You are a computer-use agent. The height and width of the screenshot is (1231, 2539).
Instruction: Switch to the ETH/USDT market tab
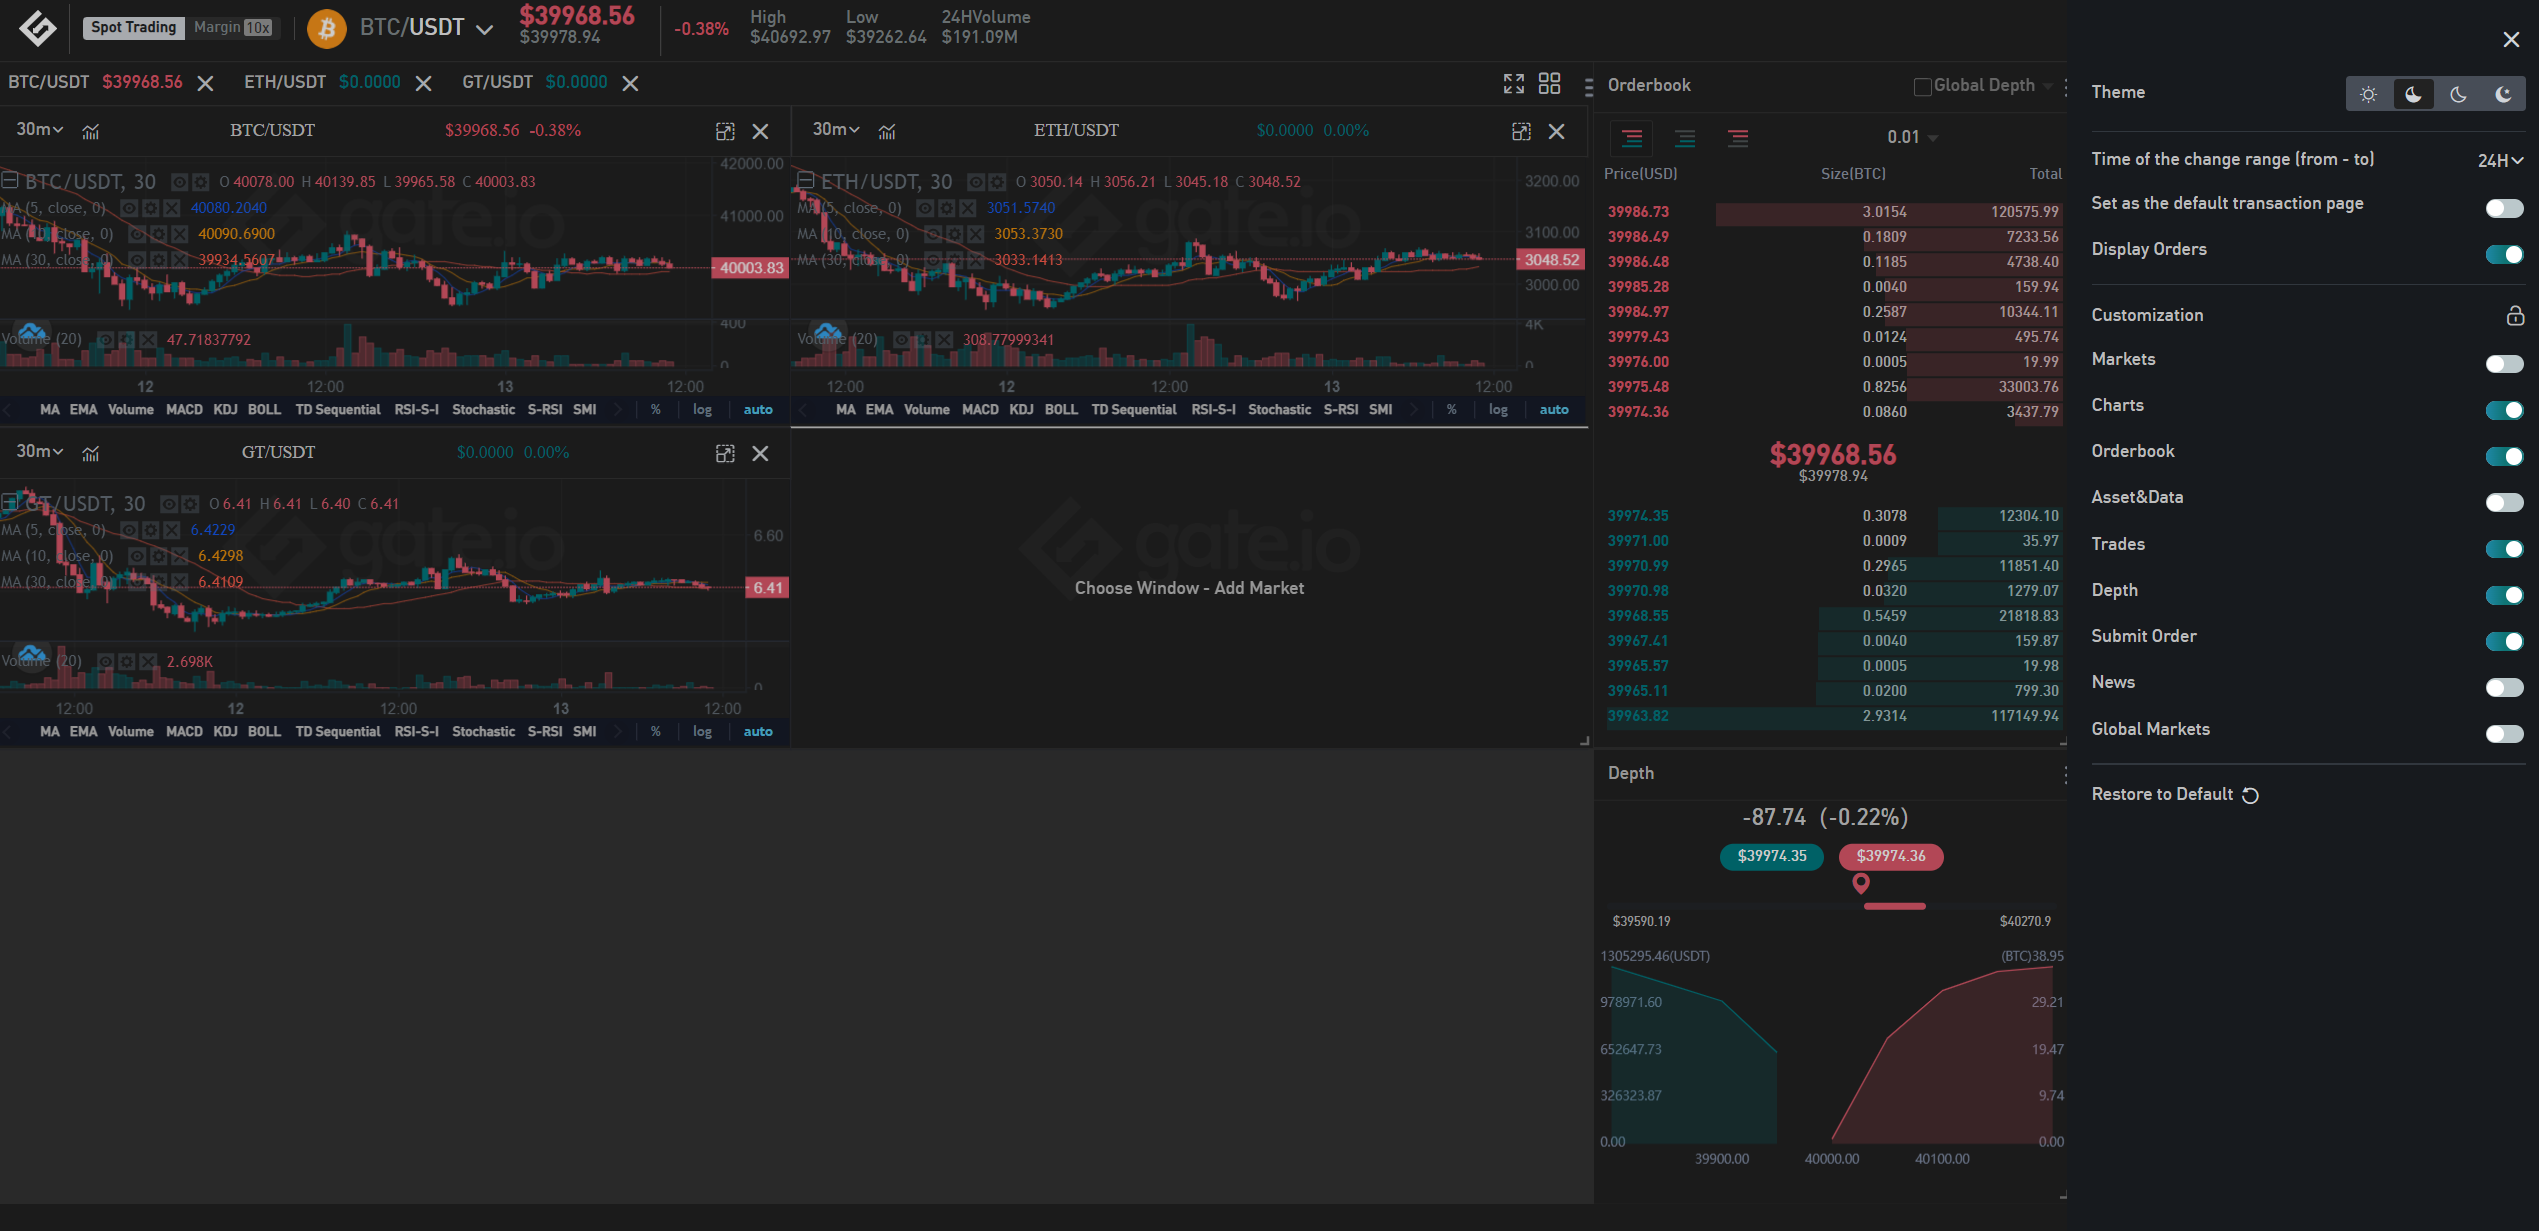tap(285, 83)
